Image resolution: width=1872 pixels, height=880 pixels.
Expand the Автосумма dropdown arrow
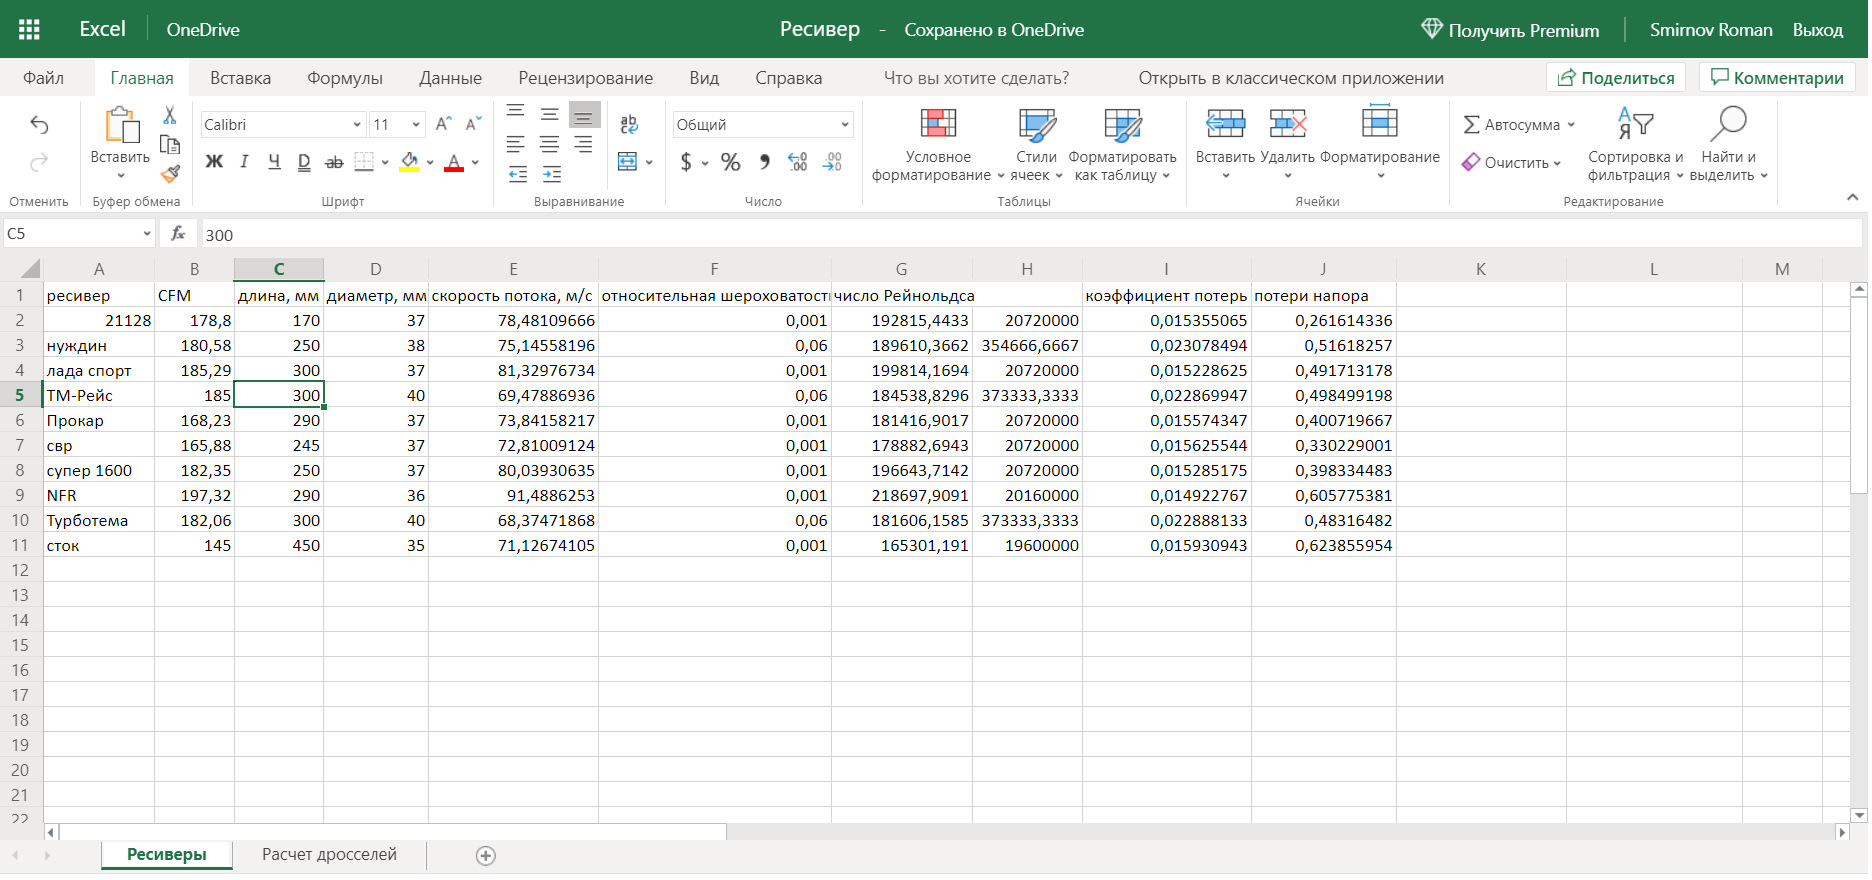[x=1571, y=125]
